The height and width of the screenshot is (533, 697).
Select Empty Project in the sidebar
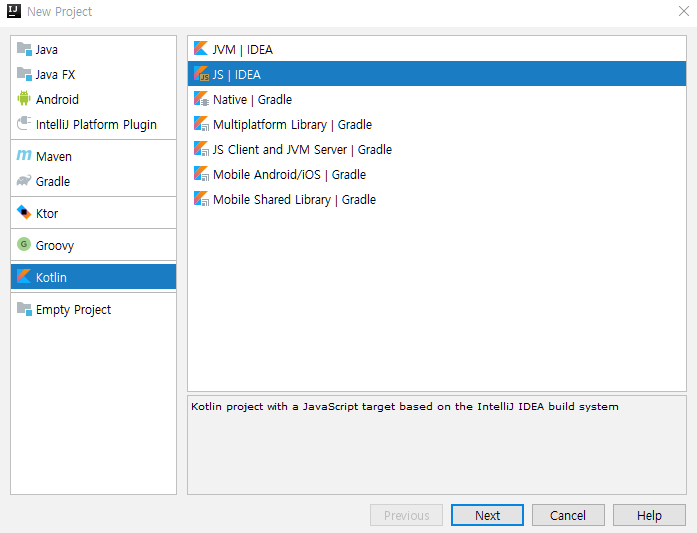[73, 309]
